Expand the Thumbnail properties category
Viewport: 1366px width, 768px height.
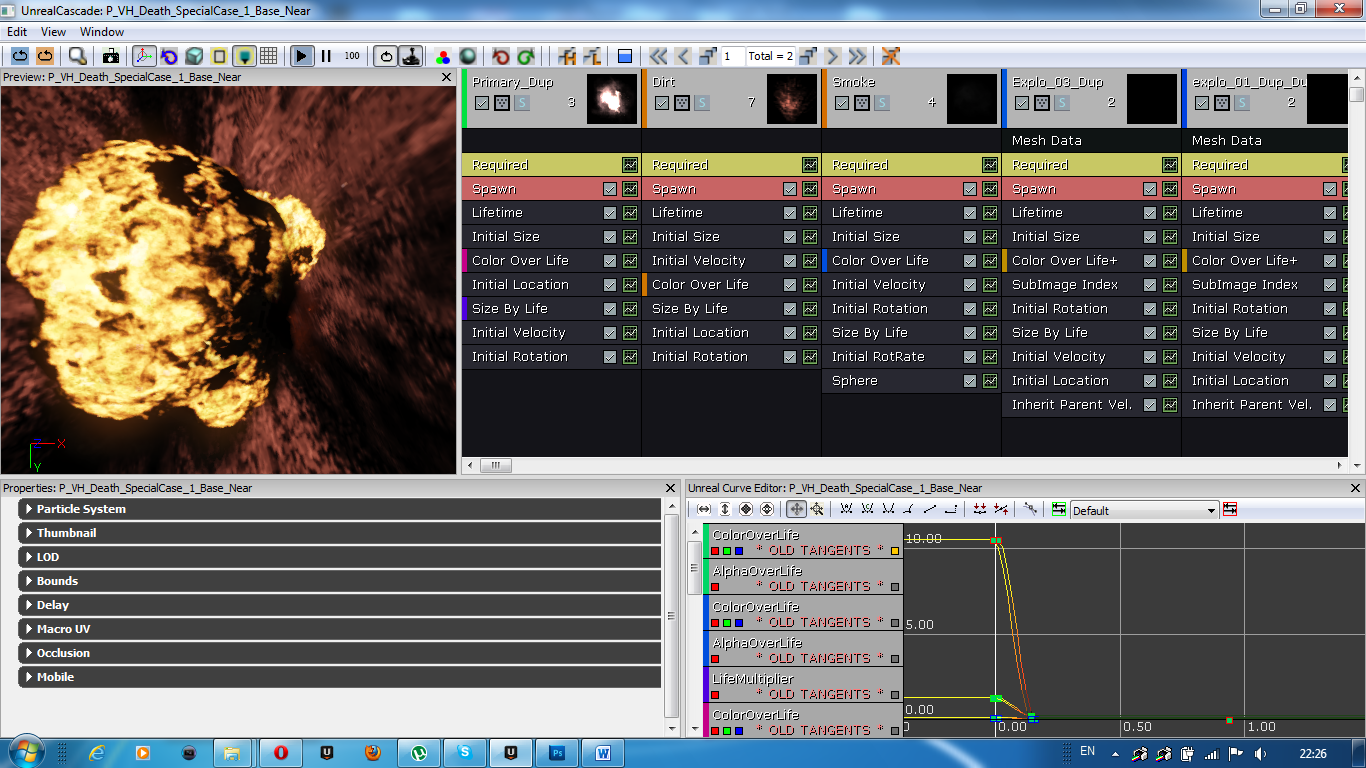(340, 533)
